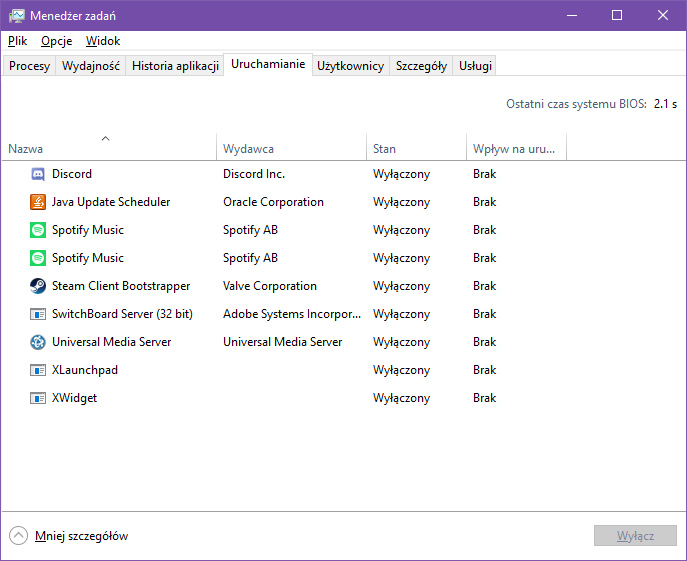Minimize the Menedżer zadań window

[572, 15]
